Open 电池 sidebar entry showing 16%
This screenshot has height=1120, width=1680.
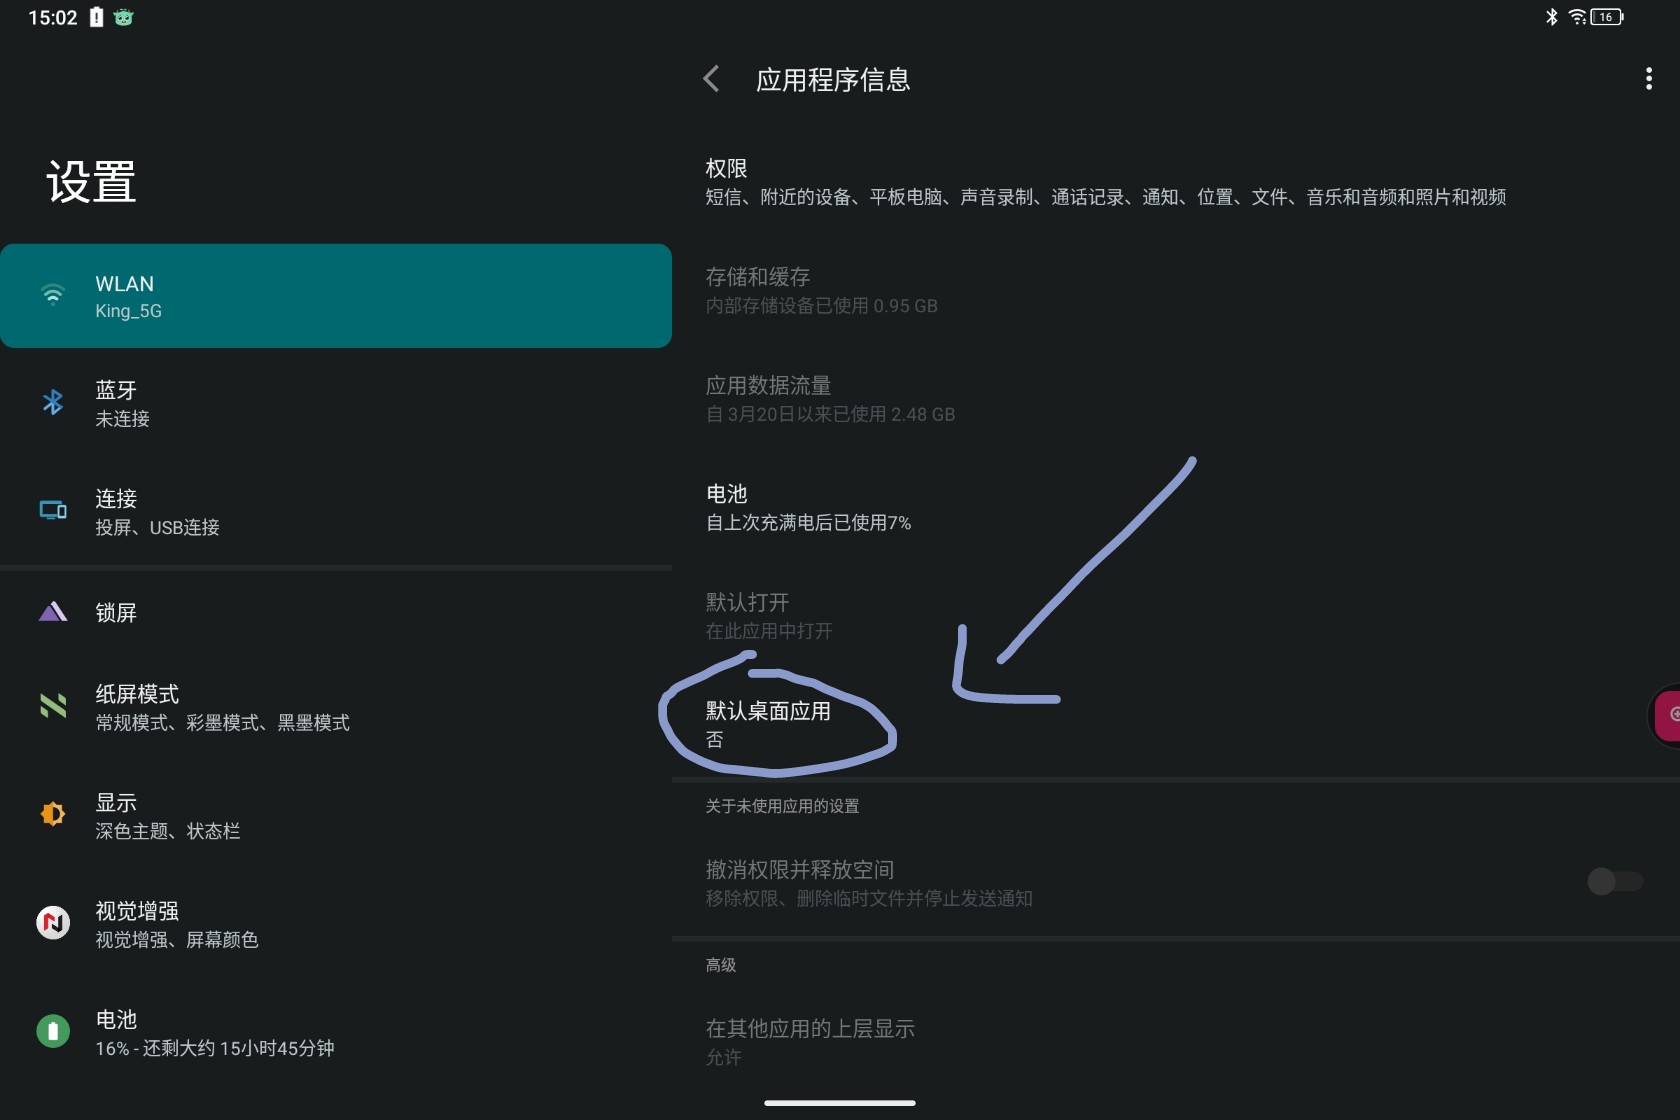point(336,1031)
